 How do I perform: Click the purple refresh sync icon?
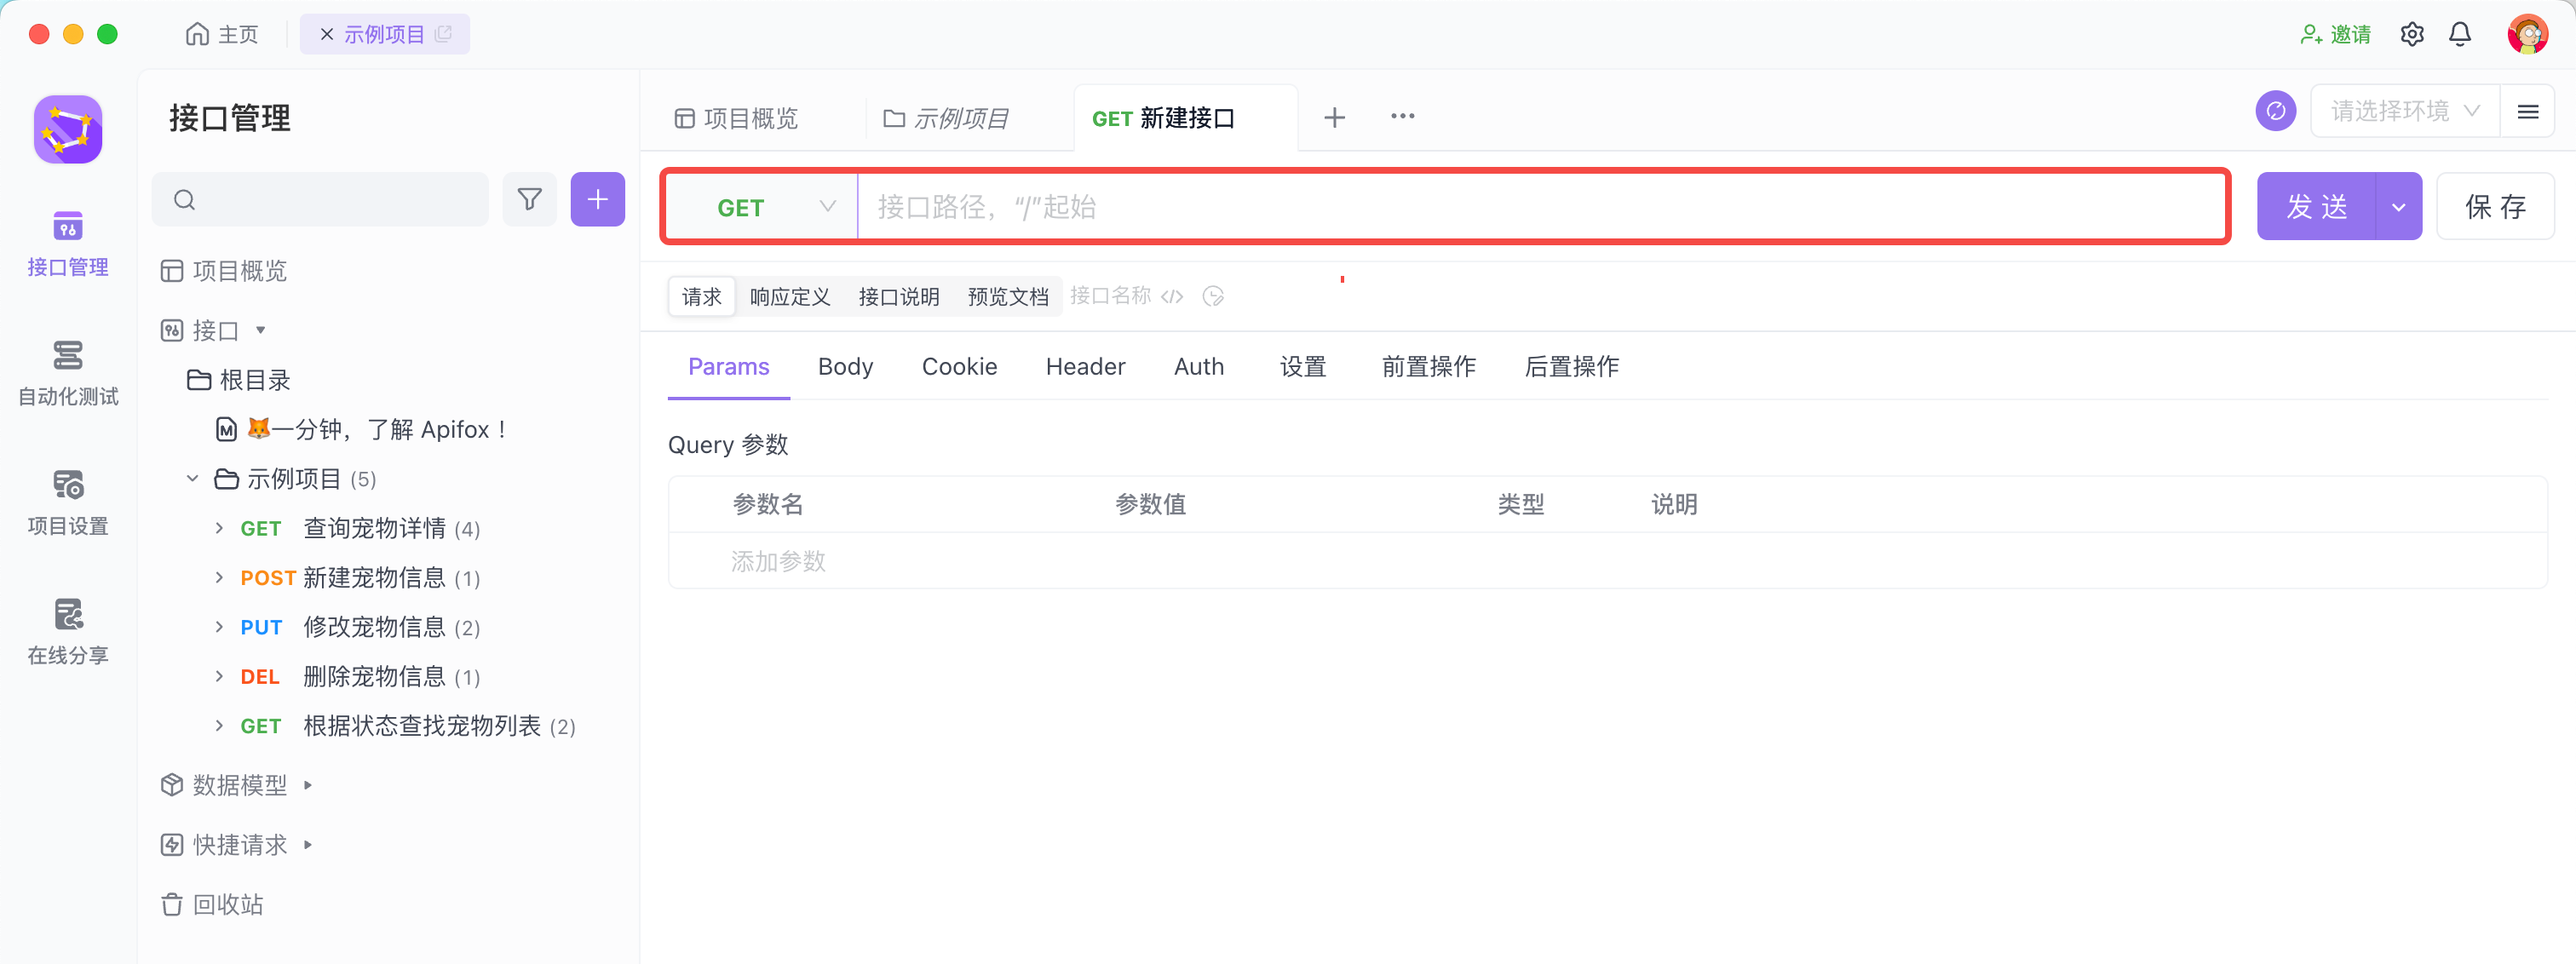[2275, 110]
